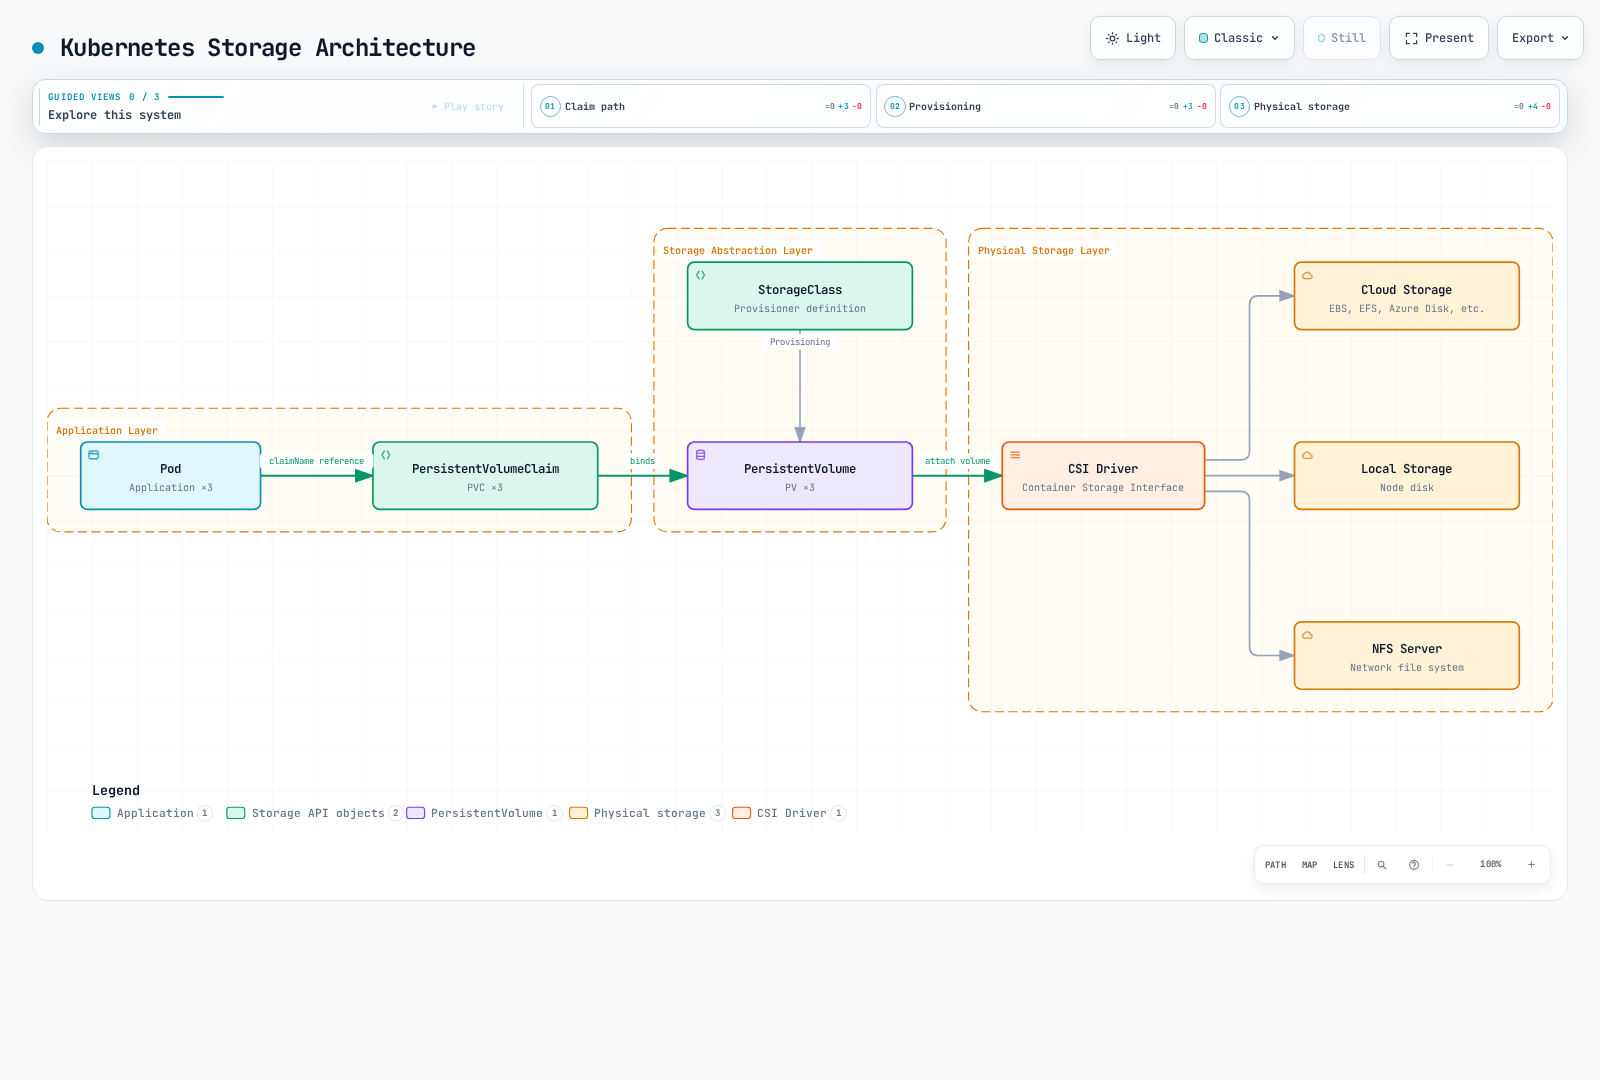This screenshot has height=1080, width=1600.
Task: Play the guided story
Action: [x=468, y=106]
